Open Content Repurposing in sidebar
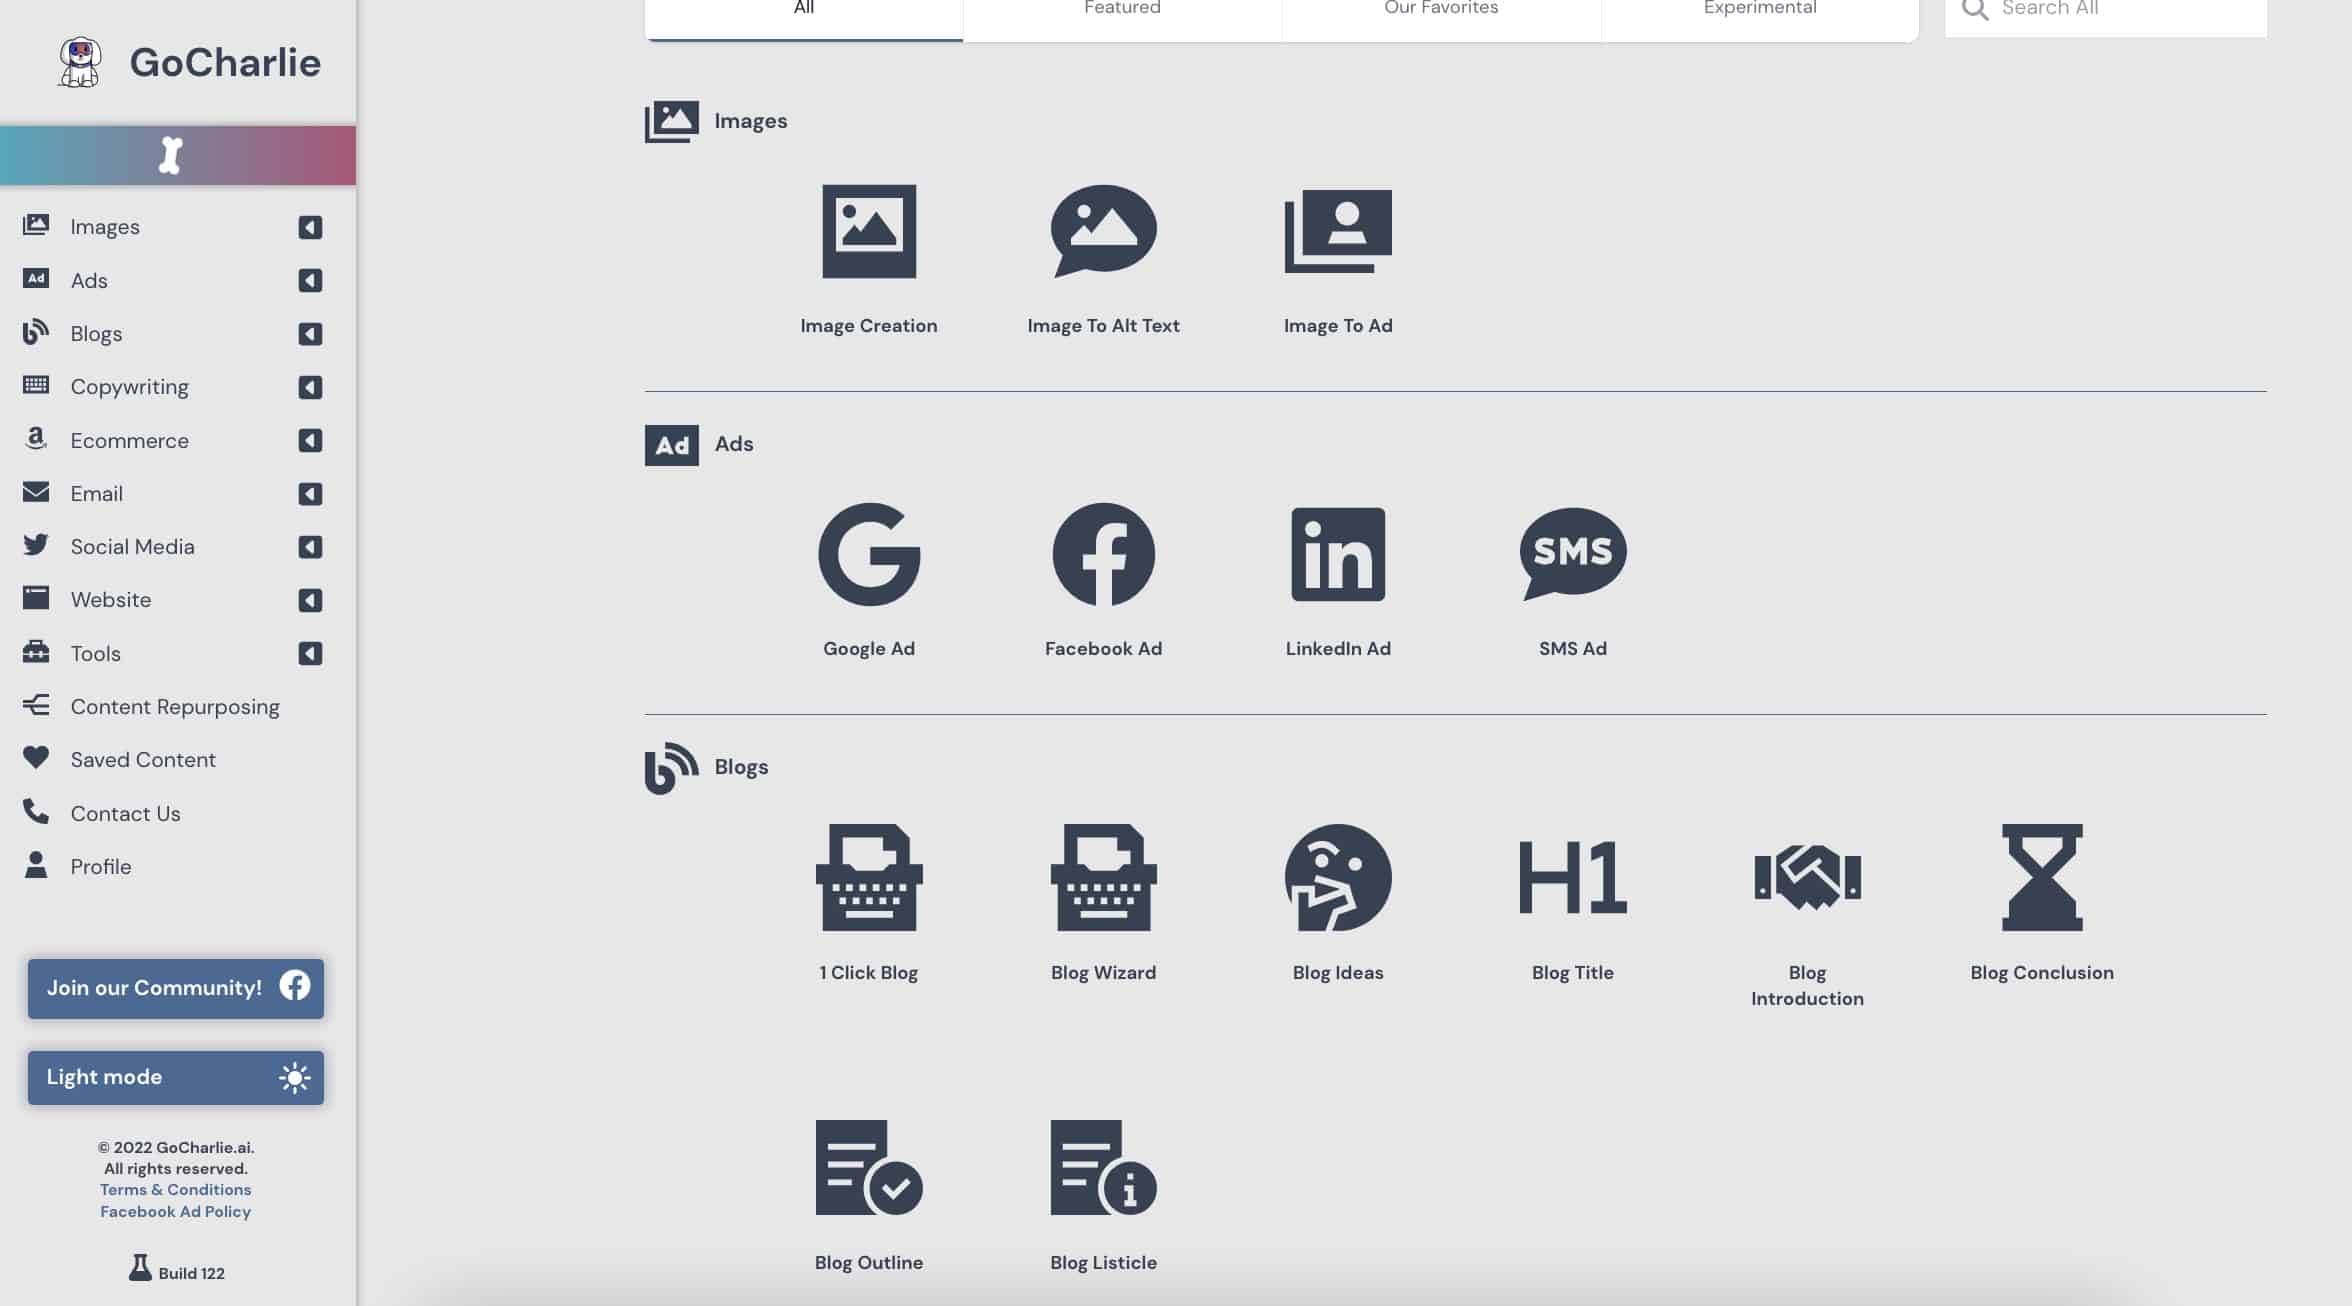 click(x=175, y=706)
